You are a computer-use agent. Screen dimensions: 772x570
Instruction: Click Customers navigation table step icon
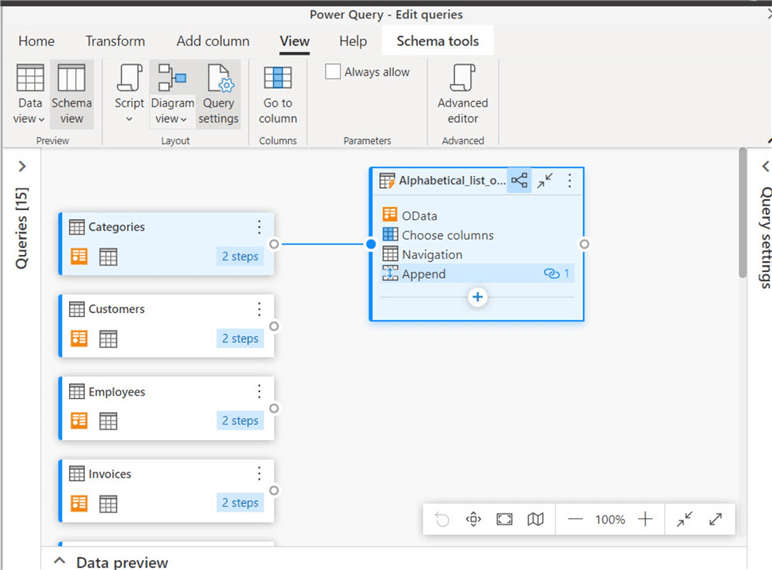pos(108,339)
